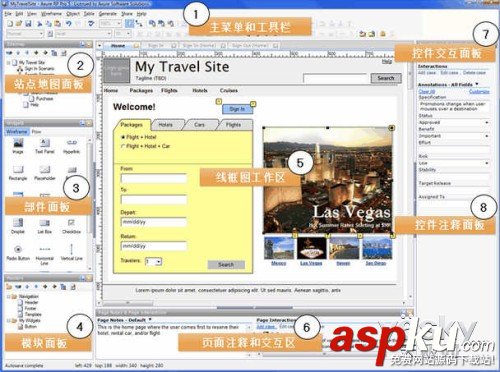Click the Packages navigation item on canvas
Image resolution: width=500 pixels, height=372 pixels.
[141, 90]
